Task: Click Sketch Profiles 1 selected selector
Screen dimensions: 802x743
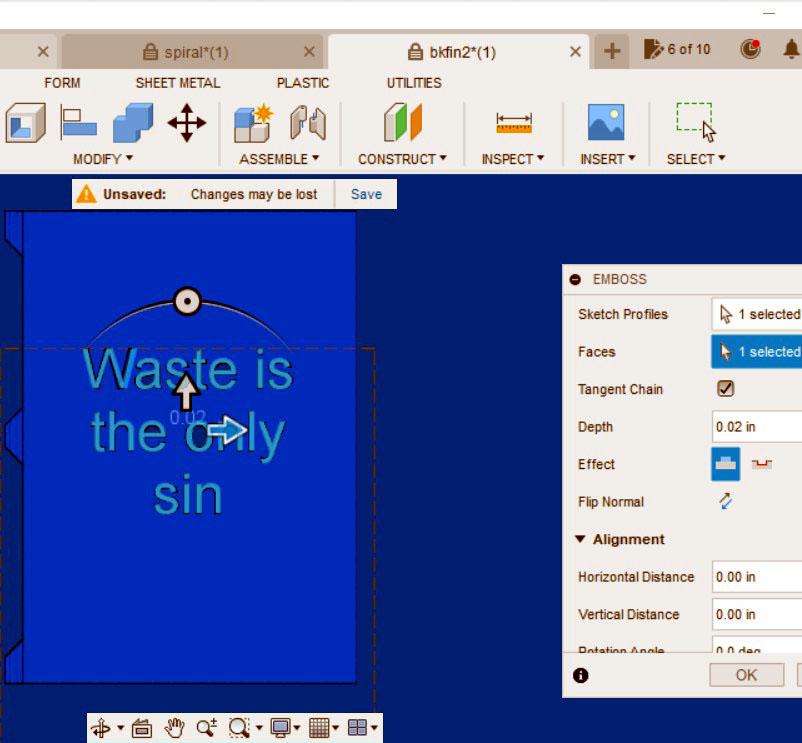Action: point(756,314)
